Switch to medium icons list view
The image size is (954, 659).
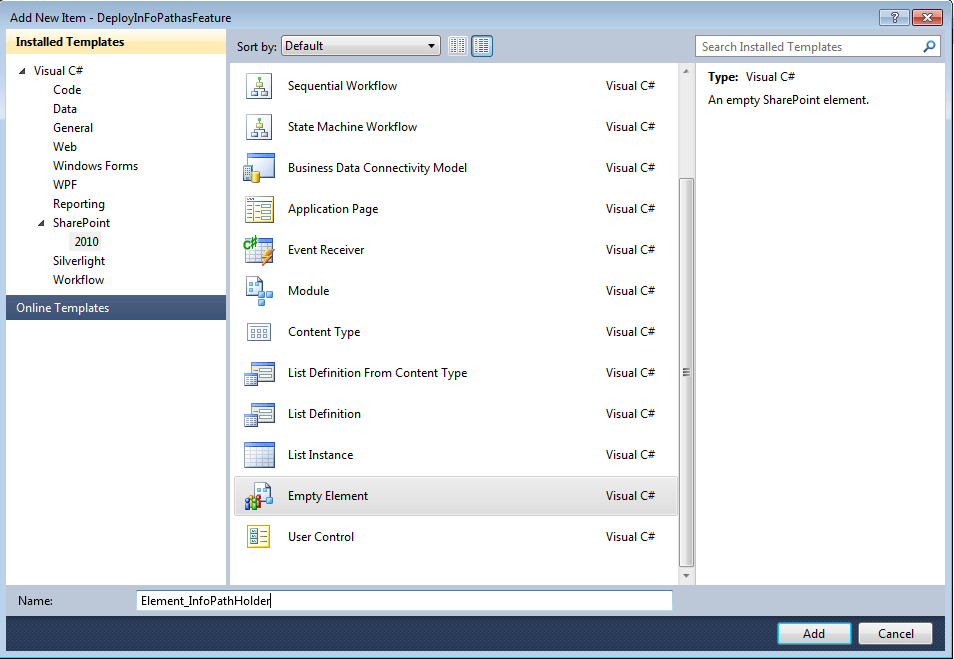pyautogui.click(x=482, y=46)
